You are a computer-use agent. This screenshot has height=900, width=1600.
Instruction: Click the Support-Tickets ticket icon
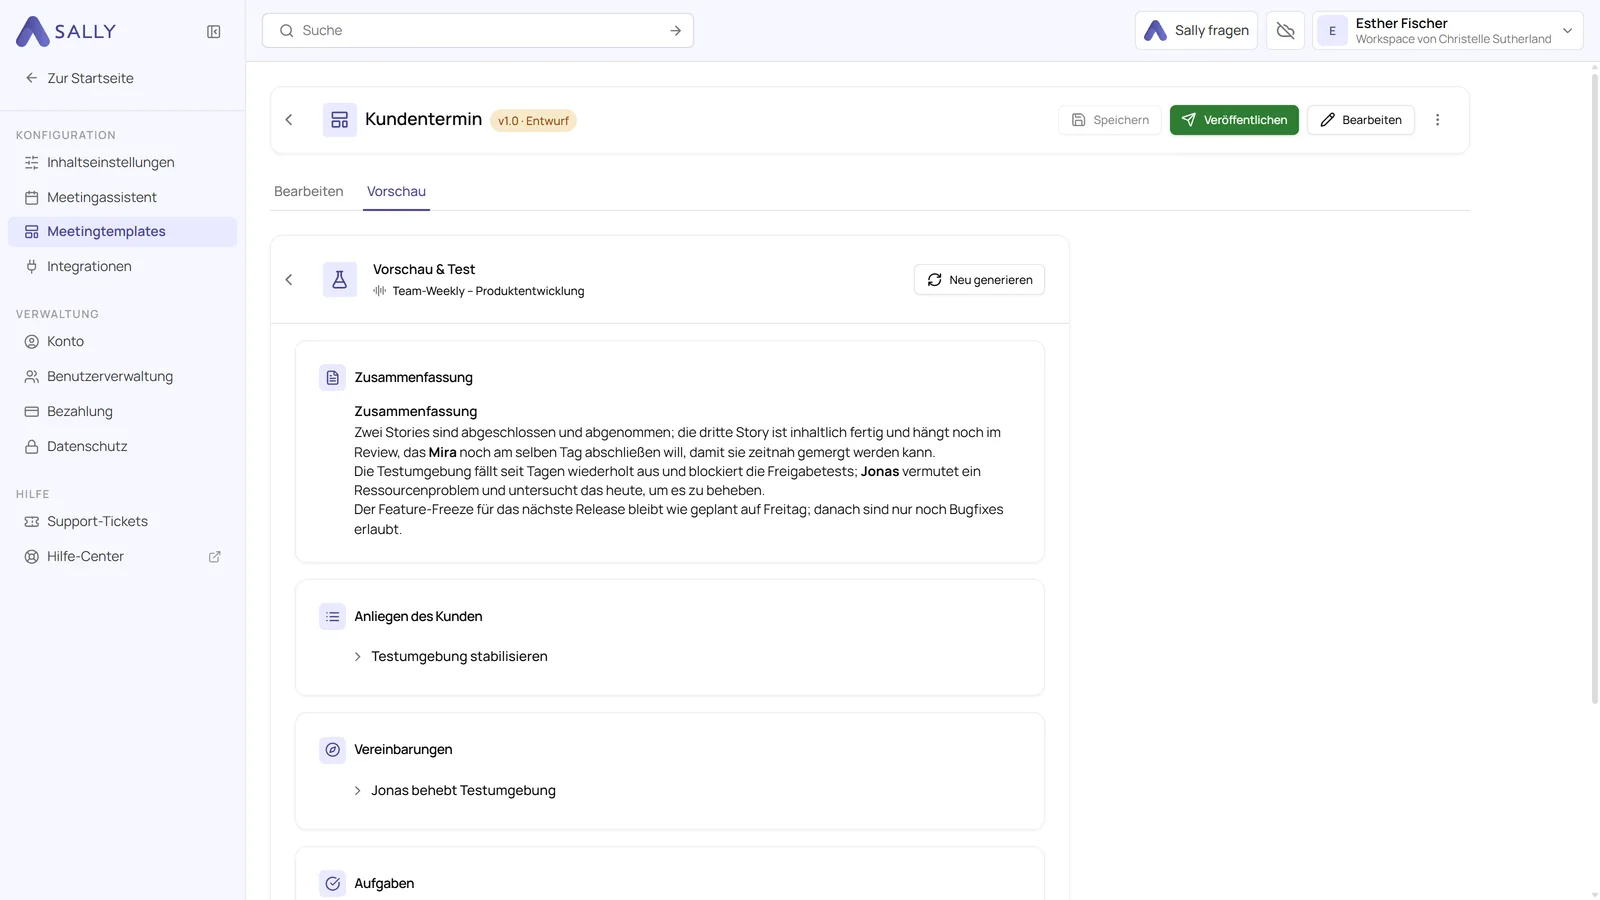32,522
